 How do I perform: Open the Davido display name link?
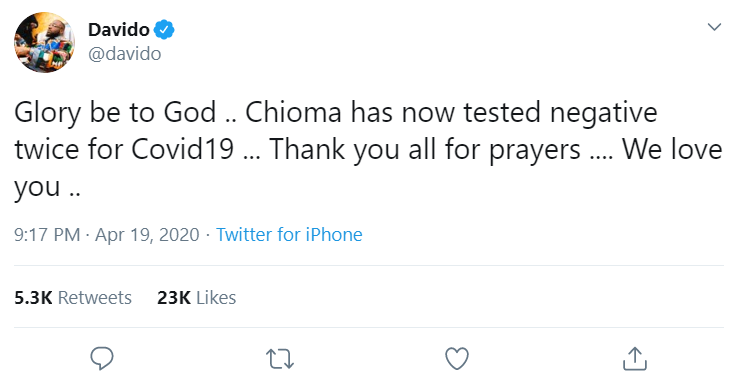119,30
